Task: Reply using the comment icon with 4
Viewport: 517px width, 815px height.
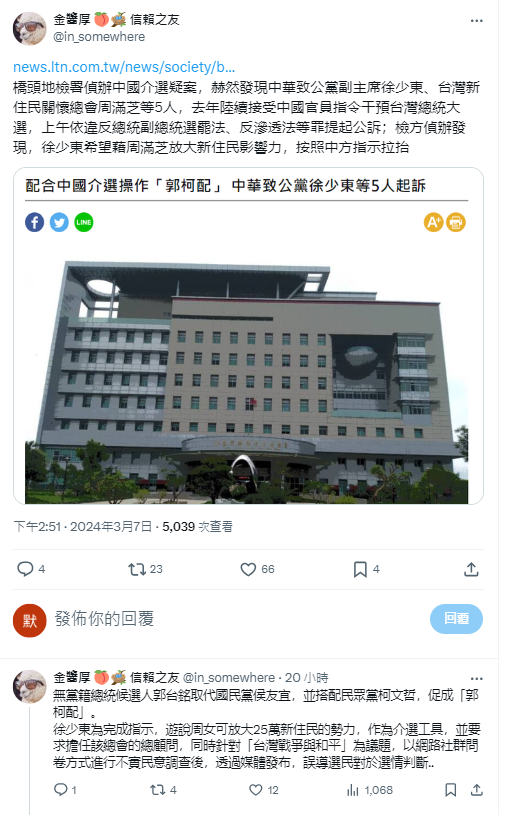Action: 31,569
